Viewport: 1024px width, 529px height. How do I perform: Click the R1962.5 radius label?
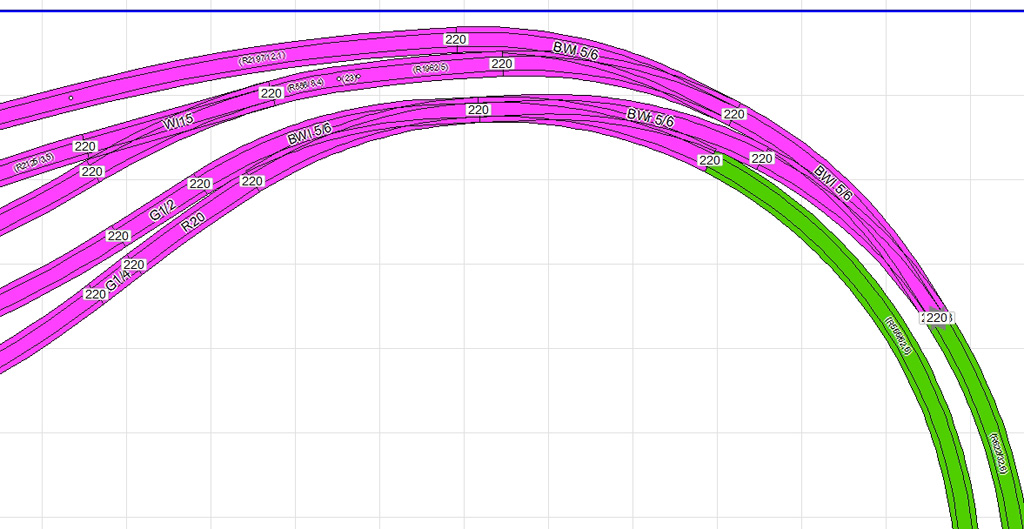(x=430, y=68)
